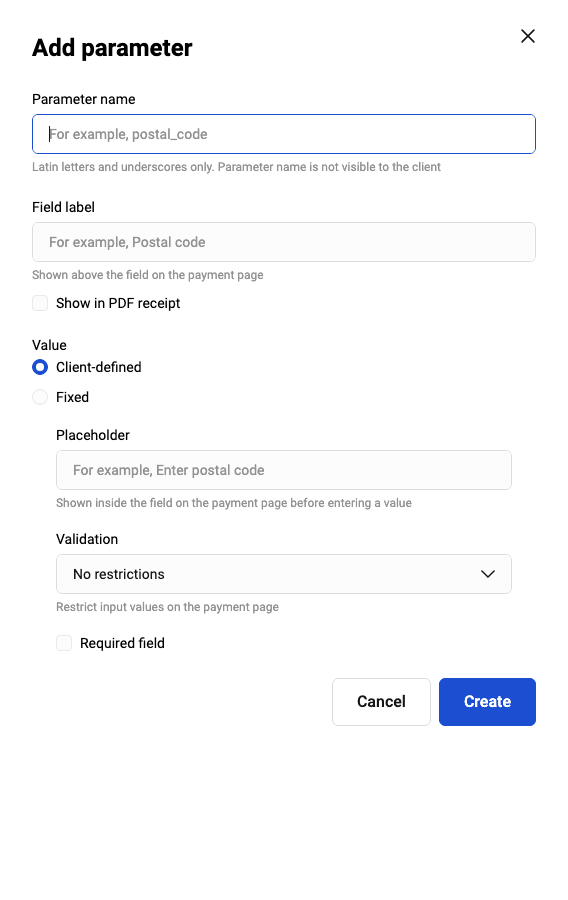Click the 'Validation' heading text

[87, 539]
